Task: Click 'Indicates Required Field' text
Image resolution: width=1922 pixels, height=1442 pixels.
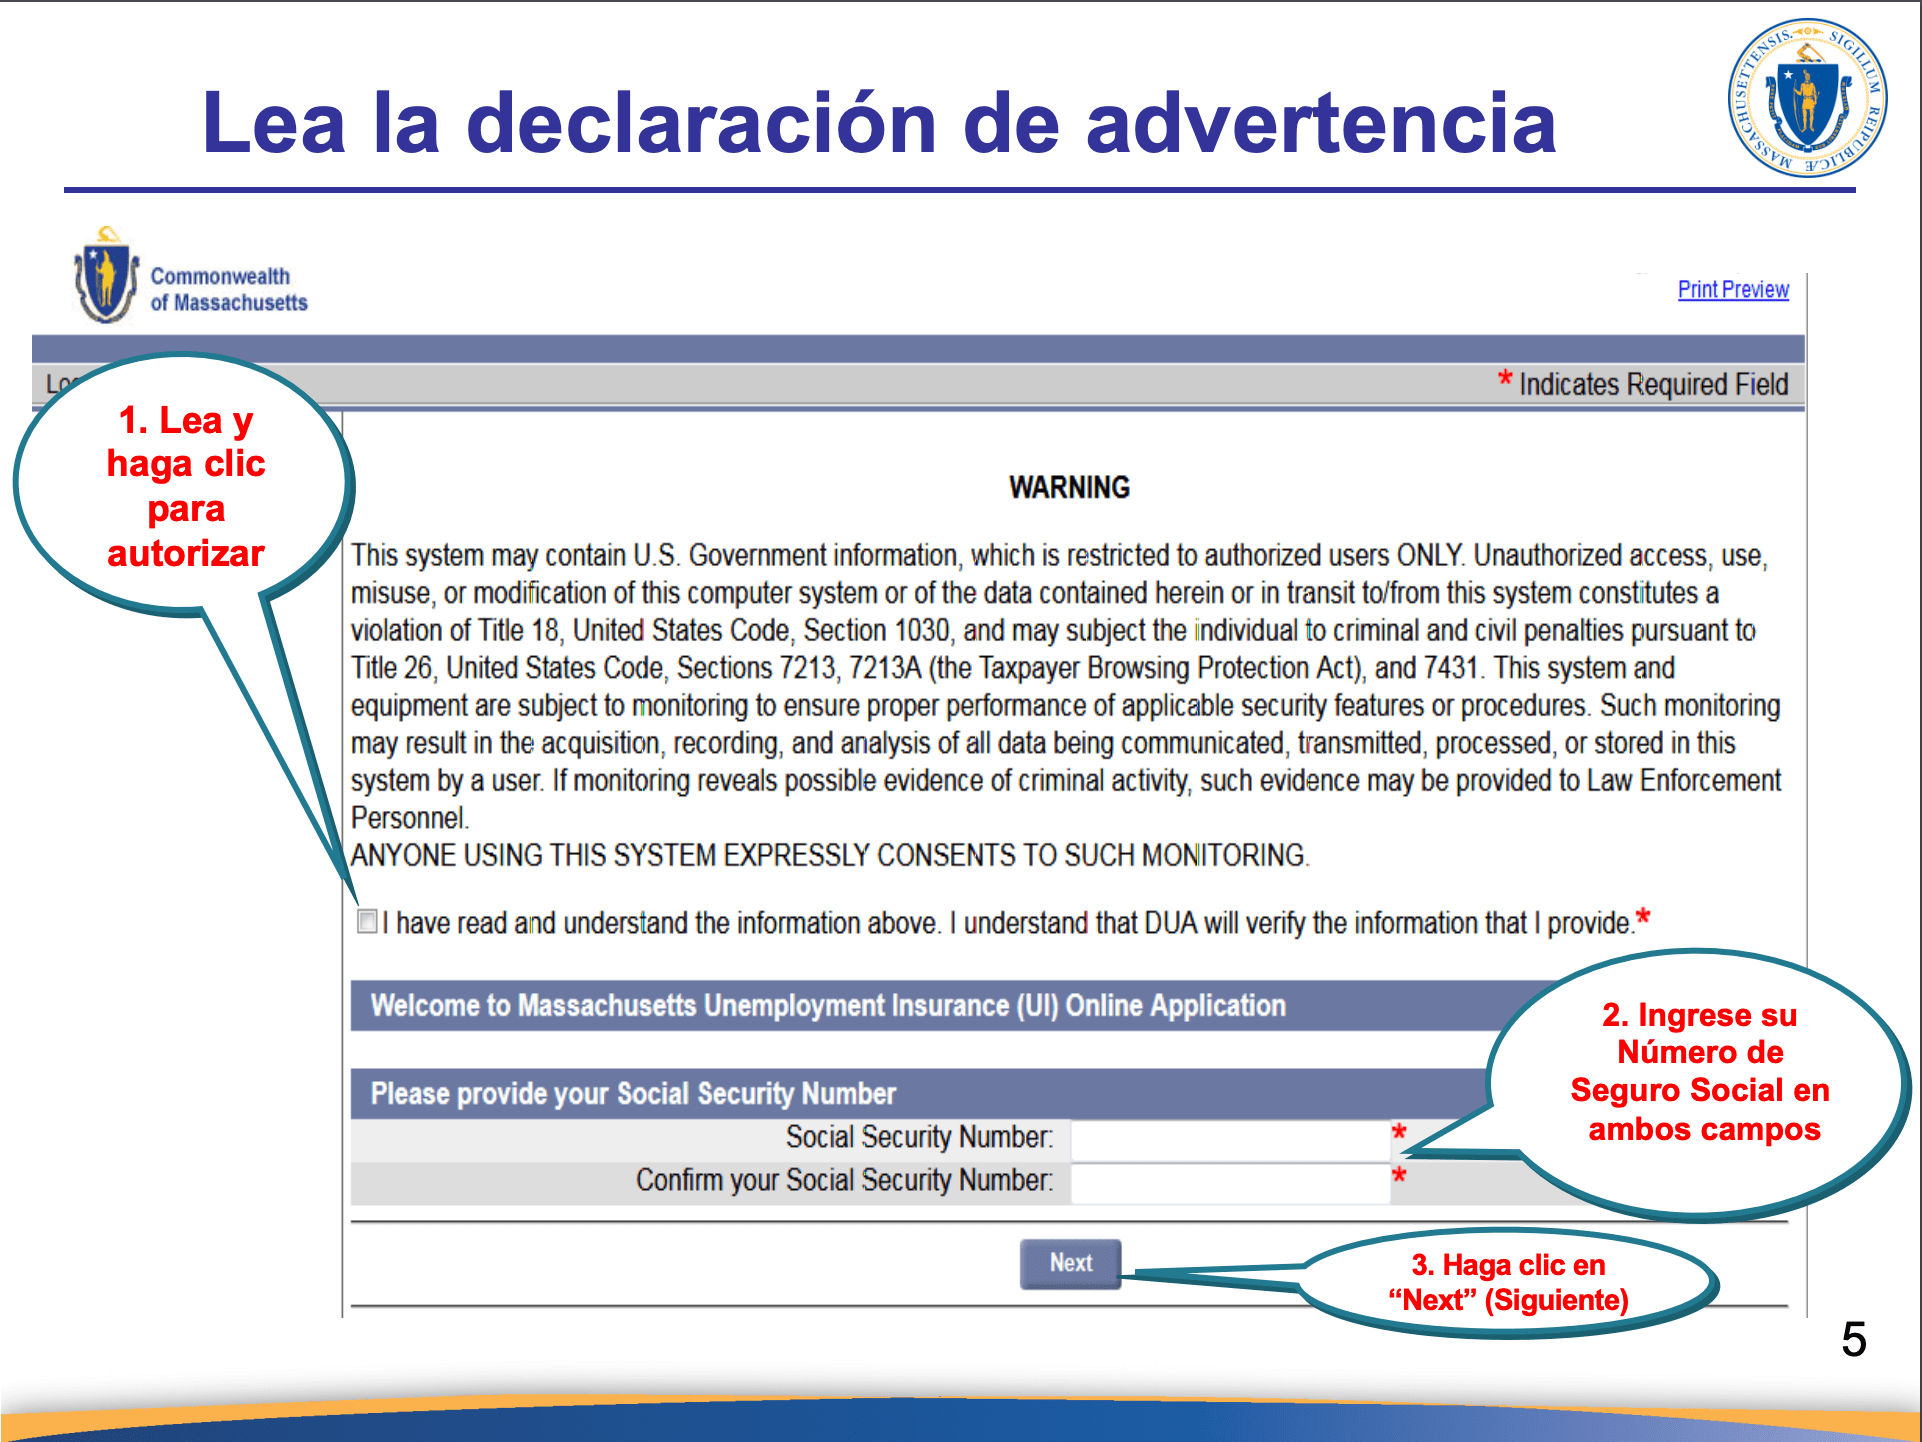Action: click(1653, 385)
